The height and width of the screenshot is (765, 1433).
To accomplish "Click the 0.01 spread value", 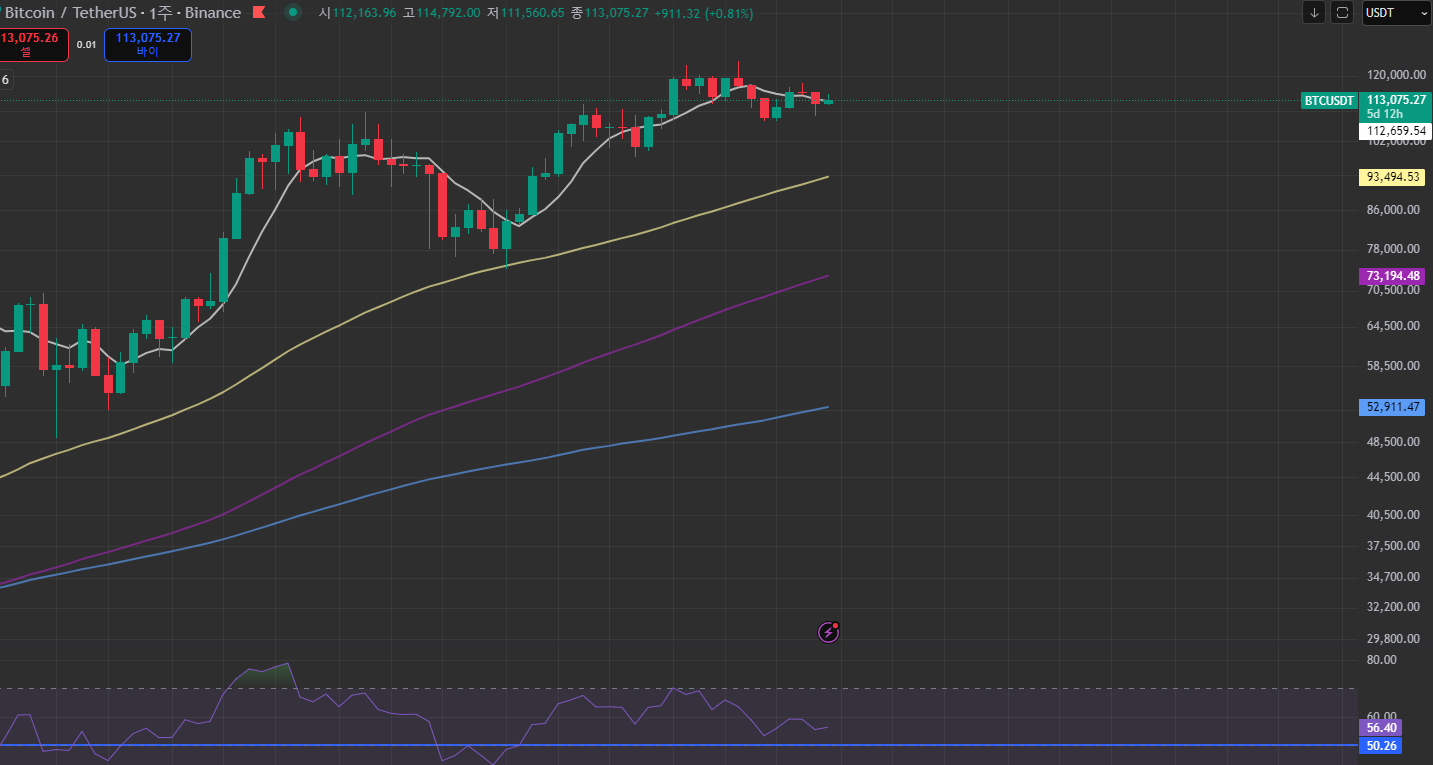I will 87,45.
